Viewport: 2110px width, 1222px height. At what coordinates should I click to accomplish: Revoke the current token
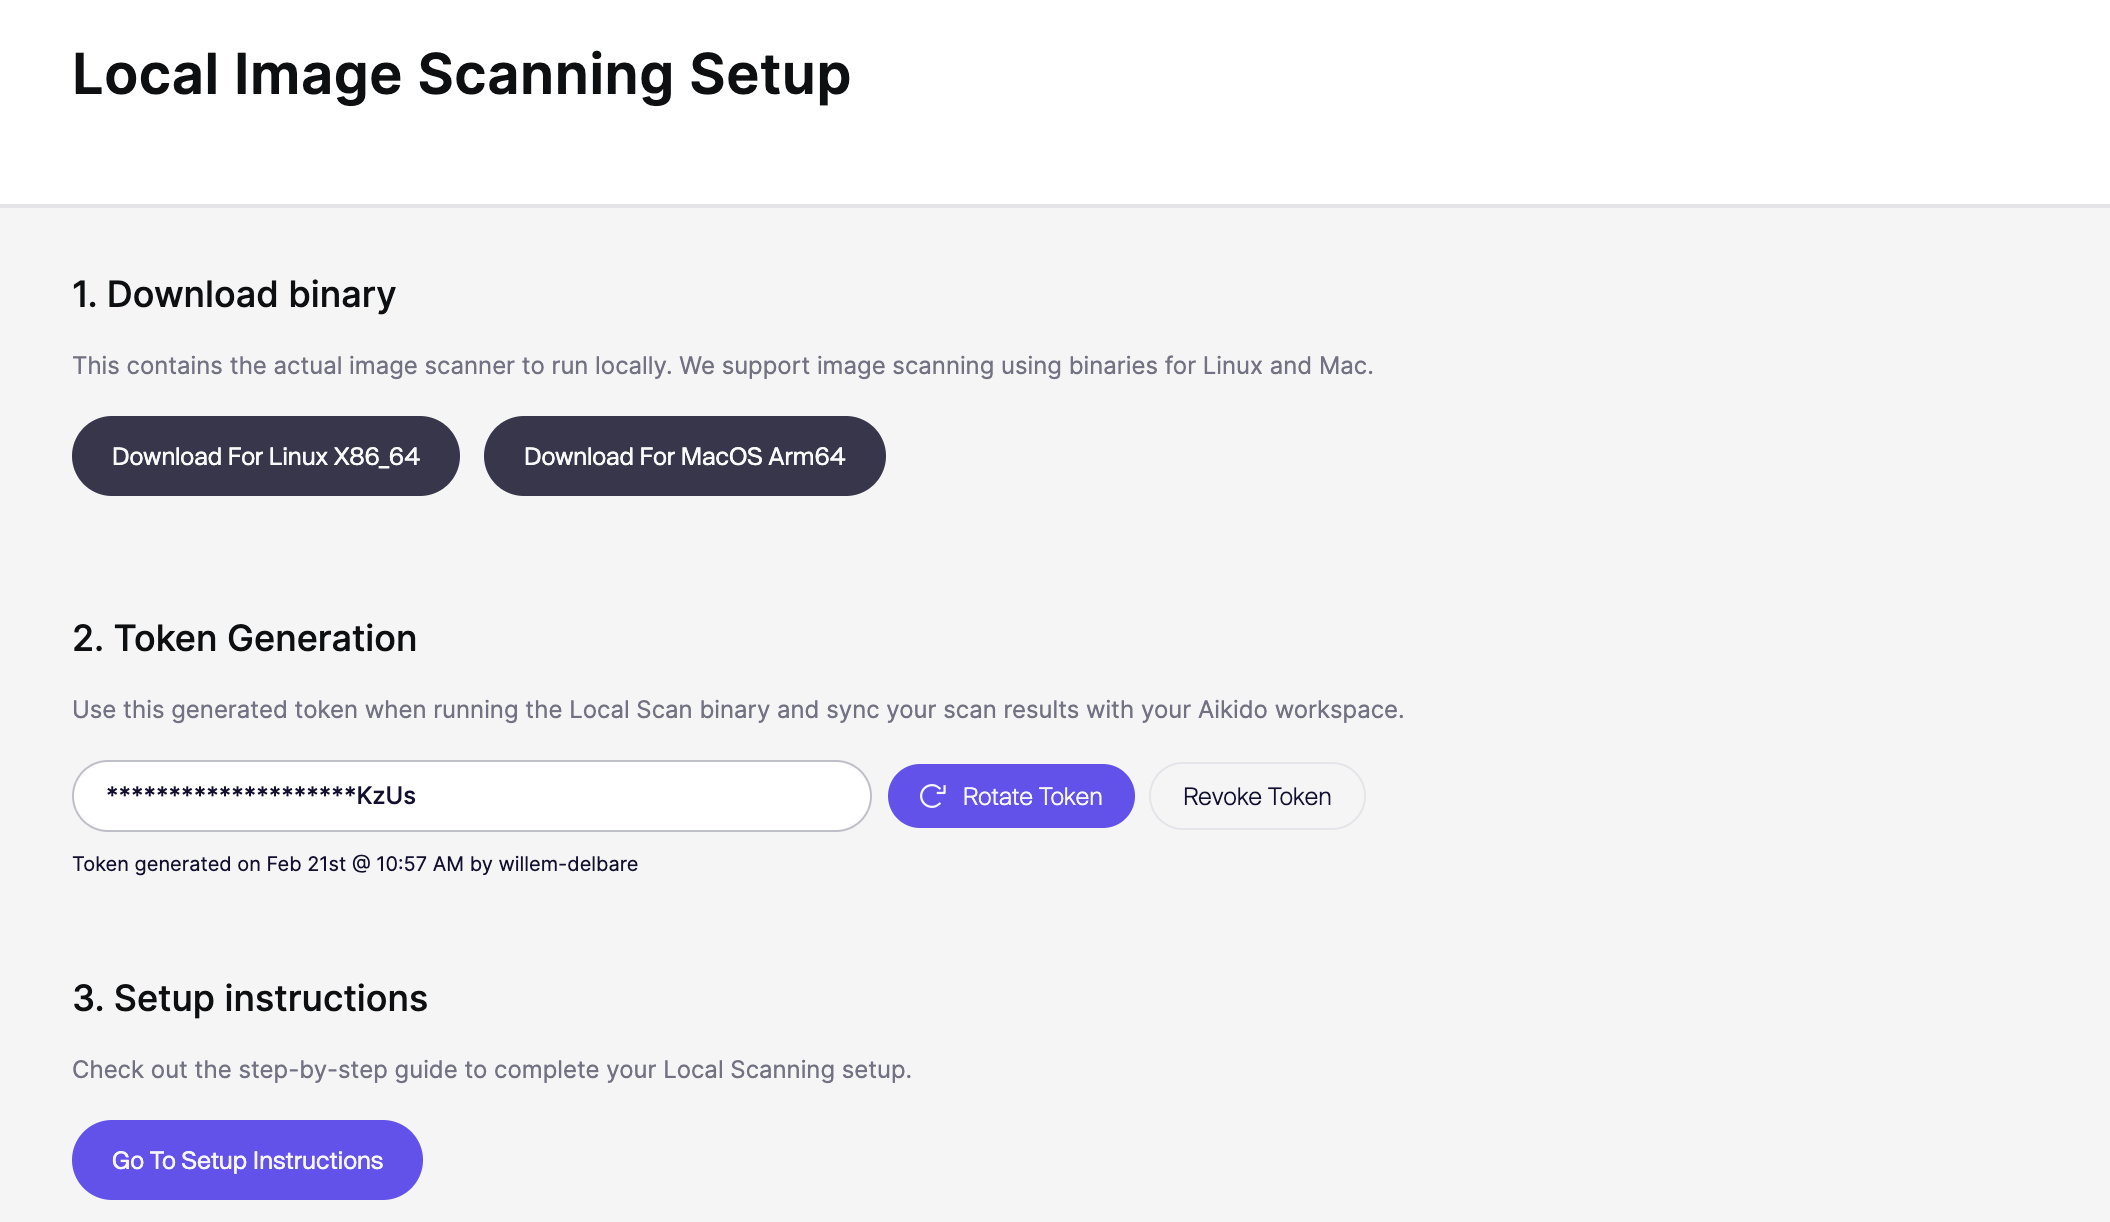[1257, 796]
